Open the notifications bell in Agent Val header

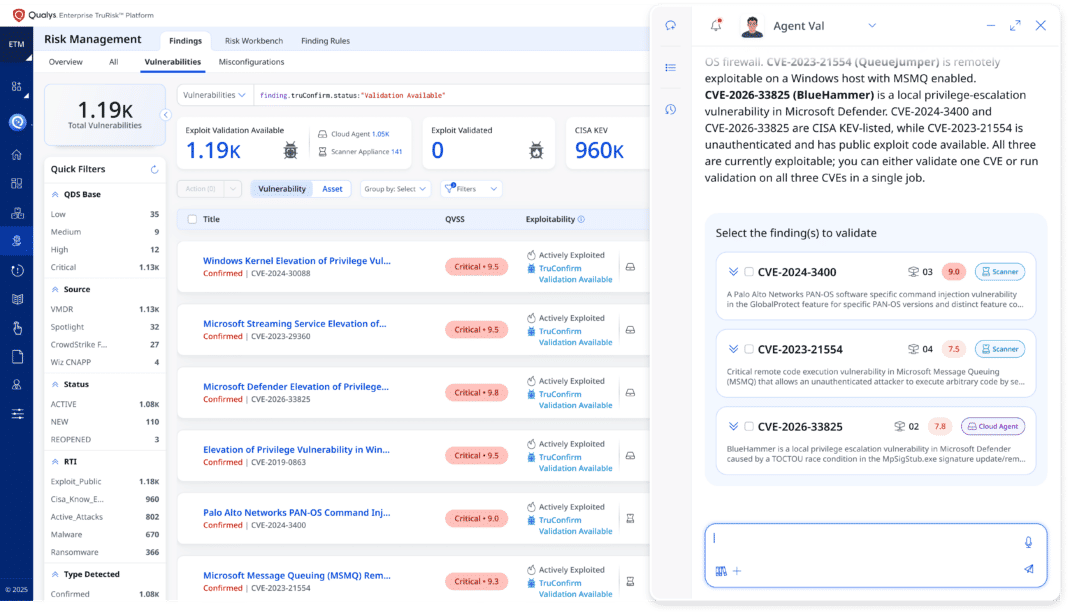click(716, 25)
